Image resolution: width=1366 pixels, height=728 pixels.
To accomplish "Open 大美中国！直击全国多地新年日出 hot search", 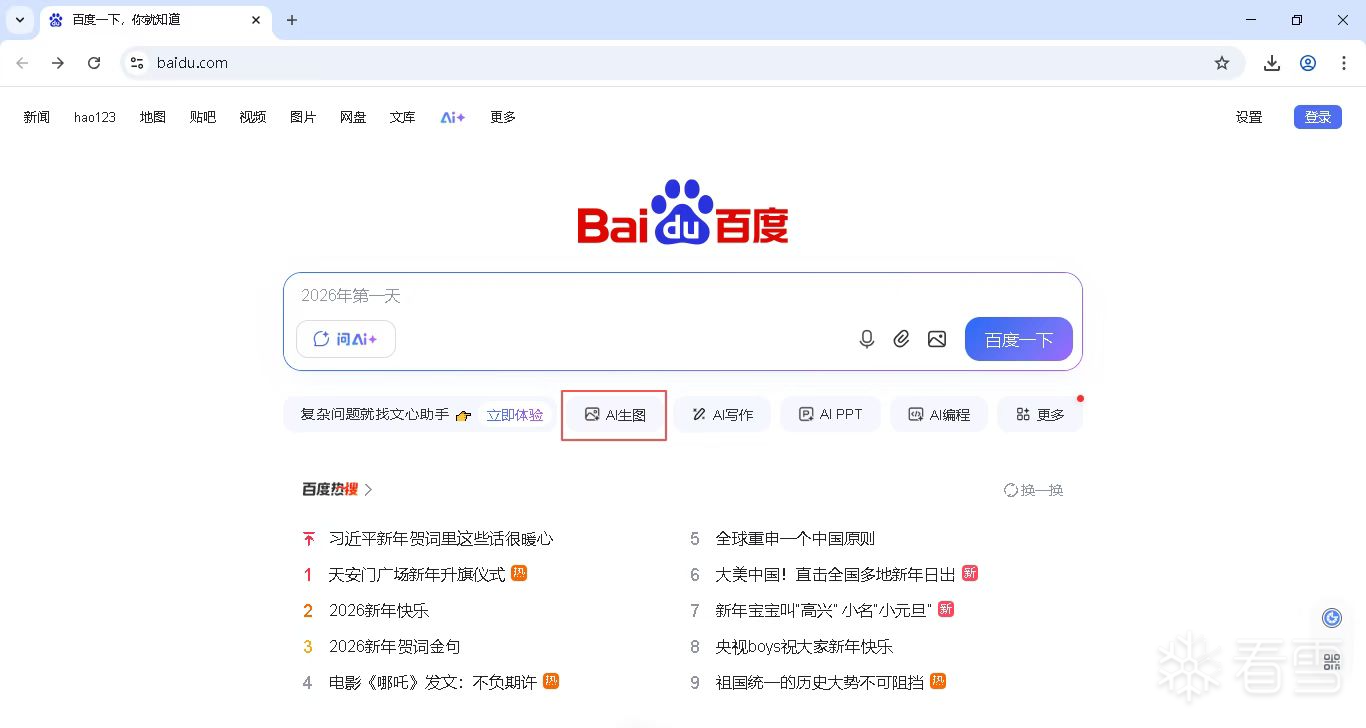I will tap(835, 575).
